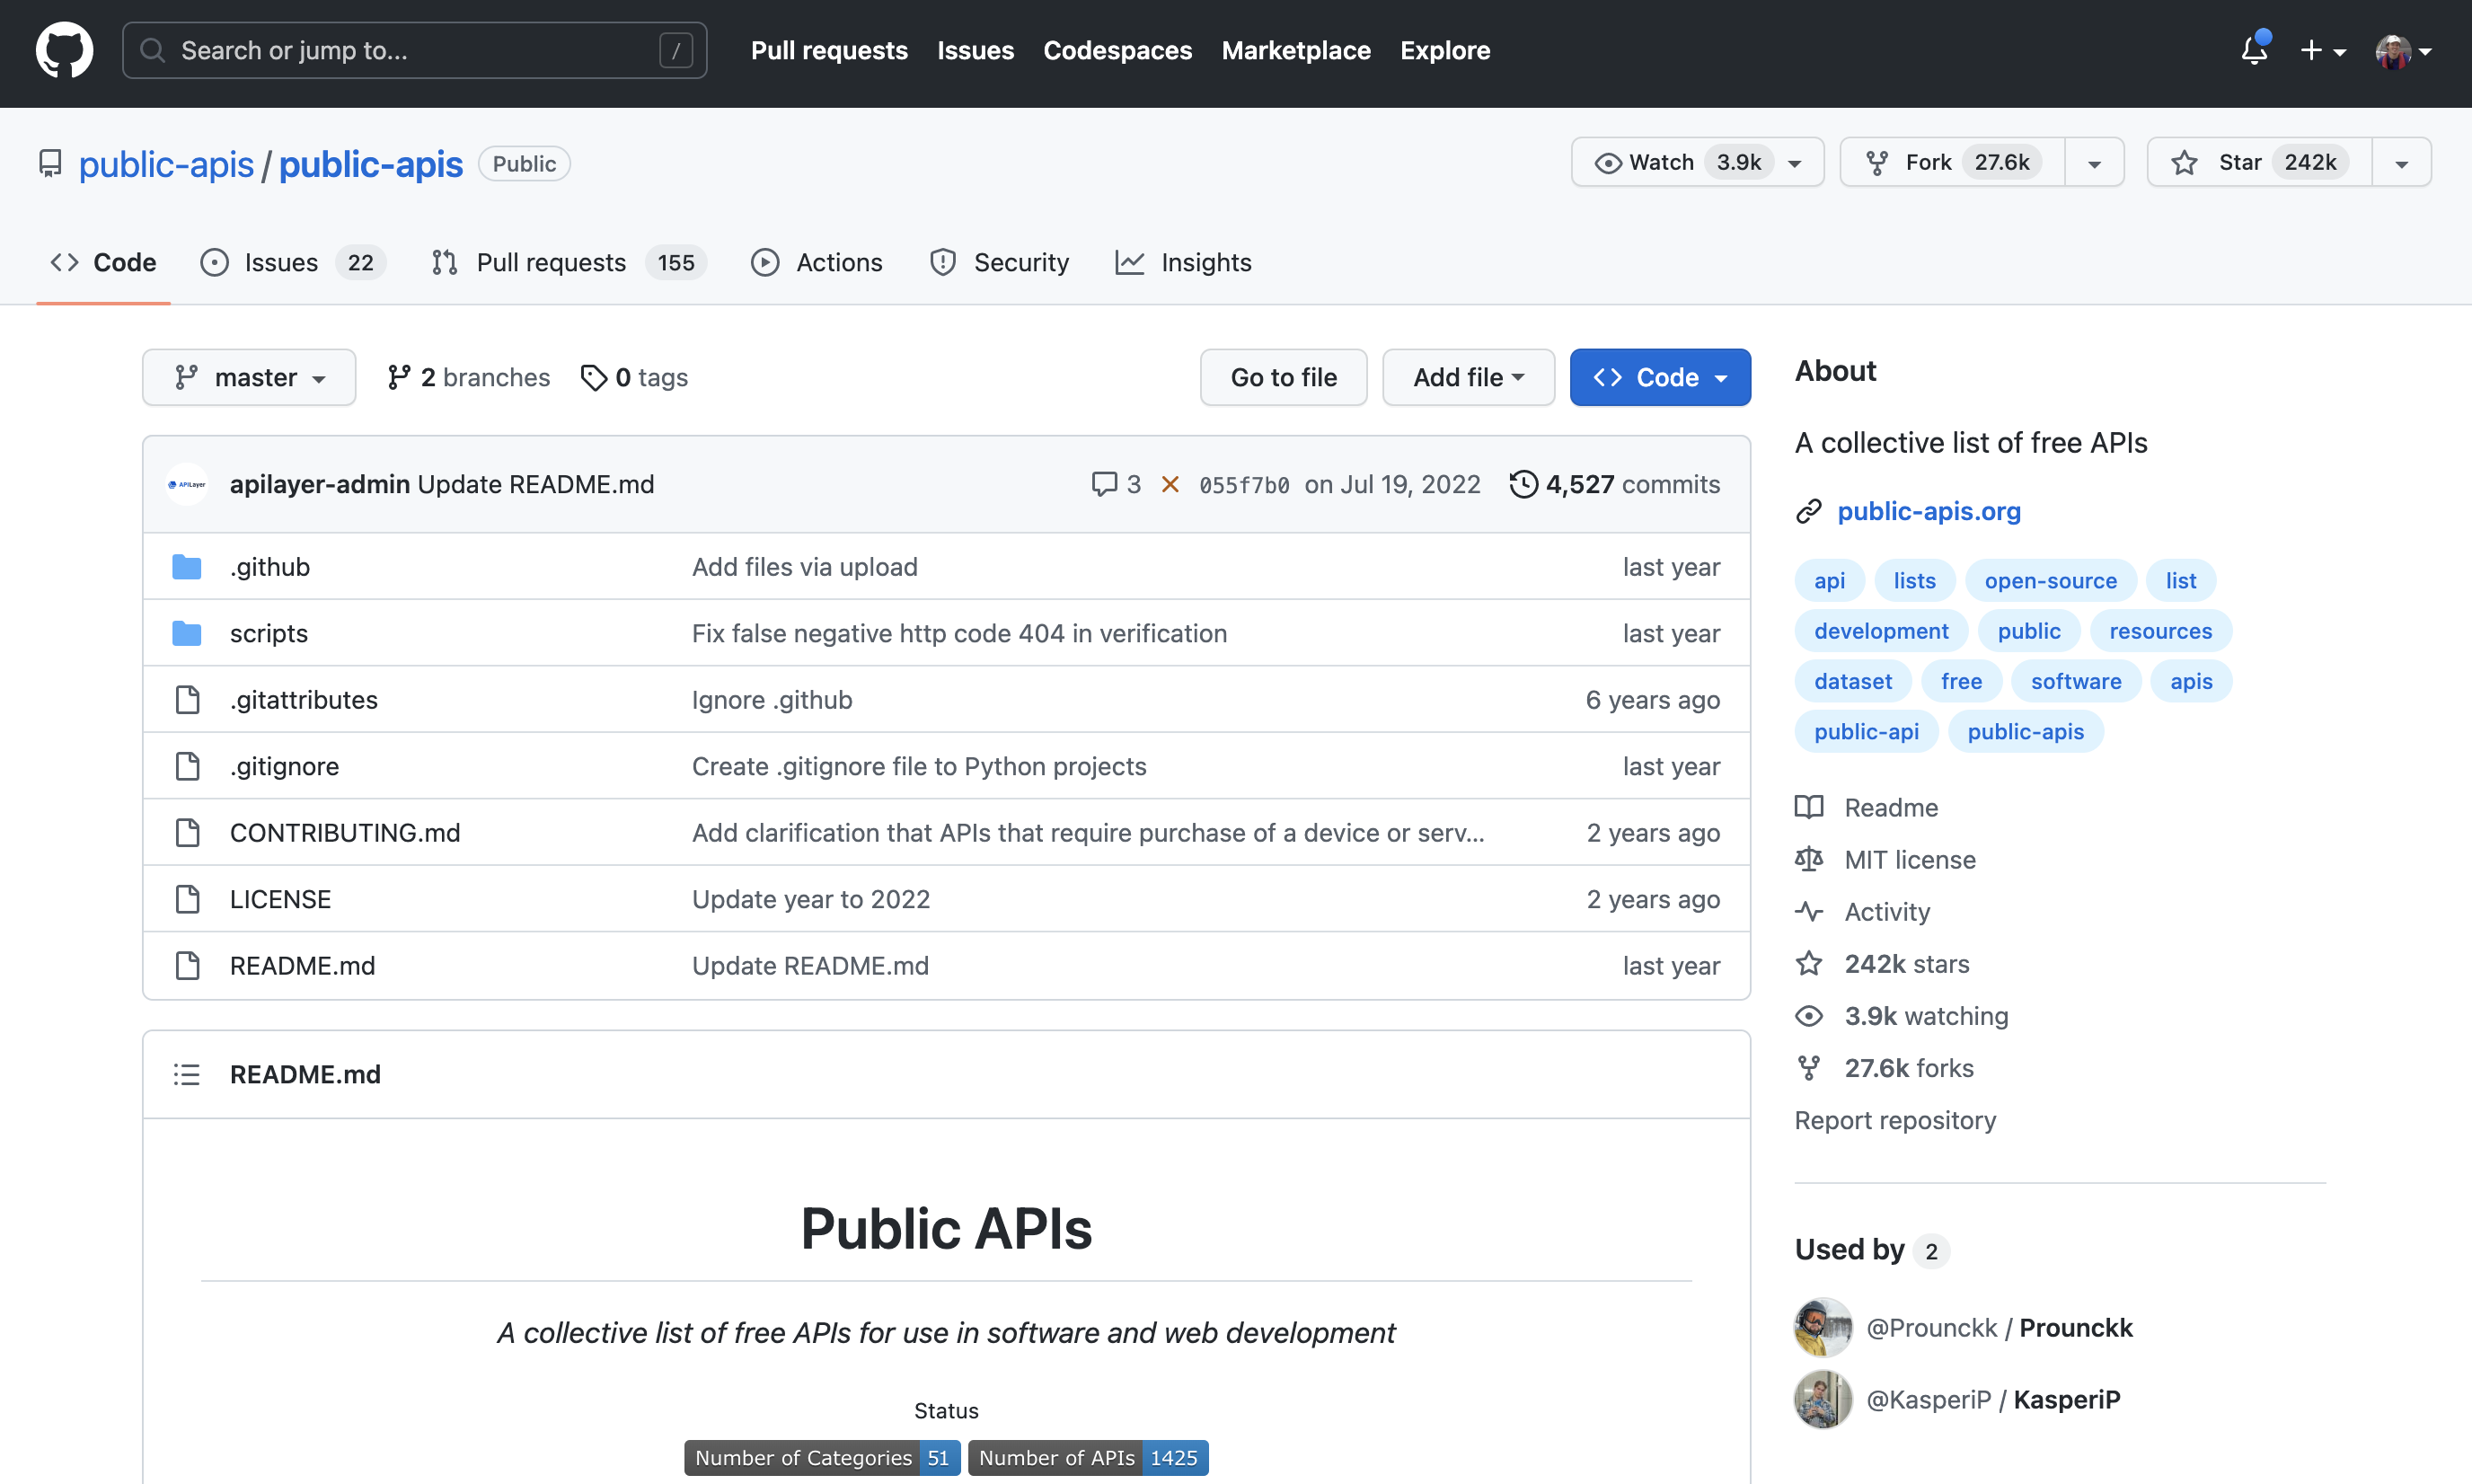Open the GitHub home logo

65,50
